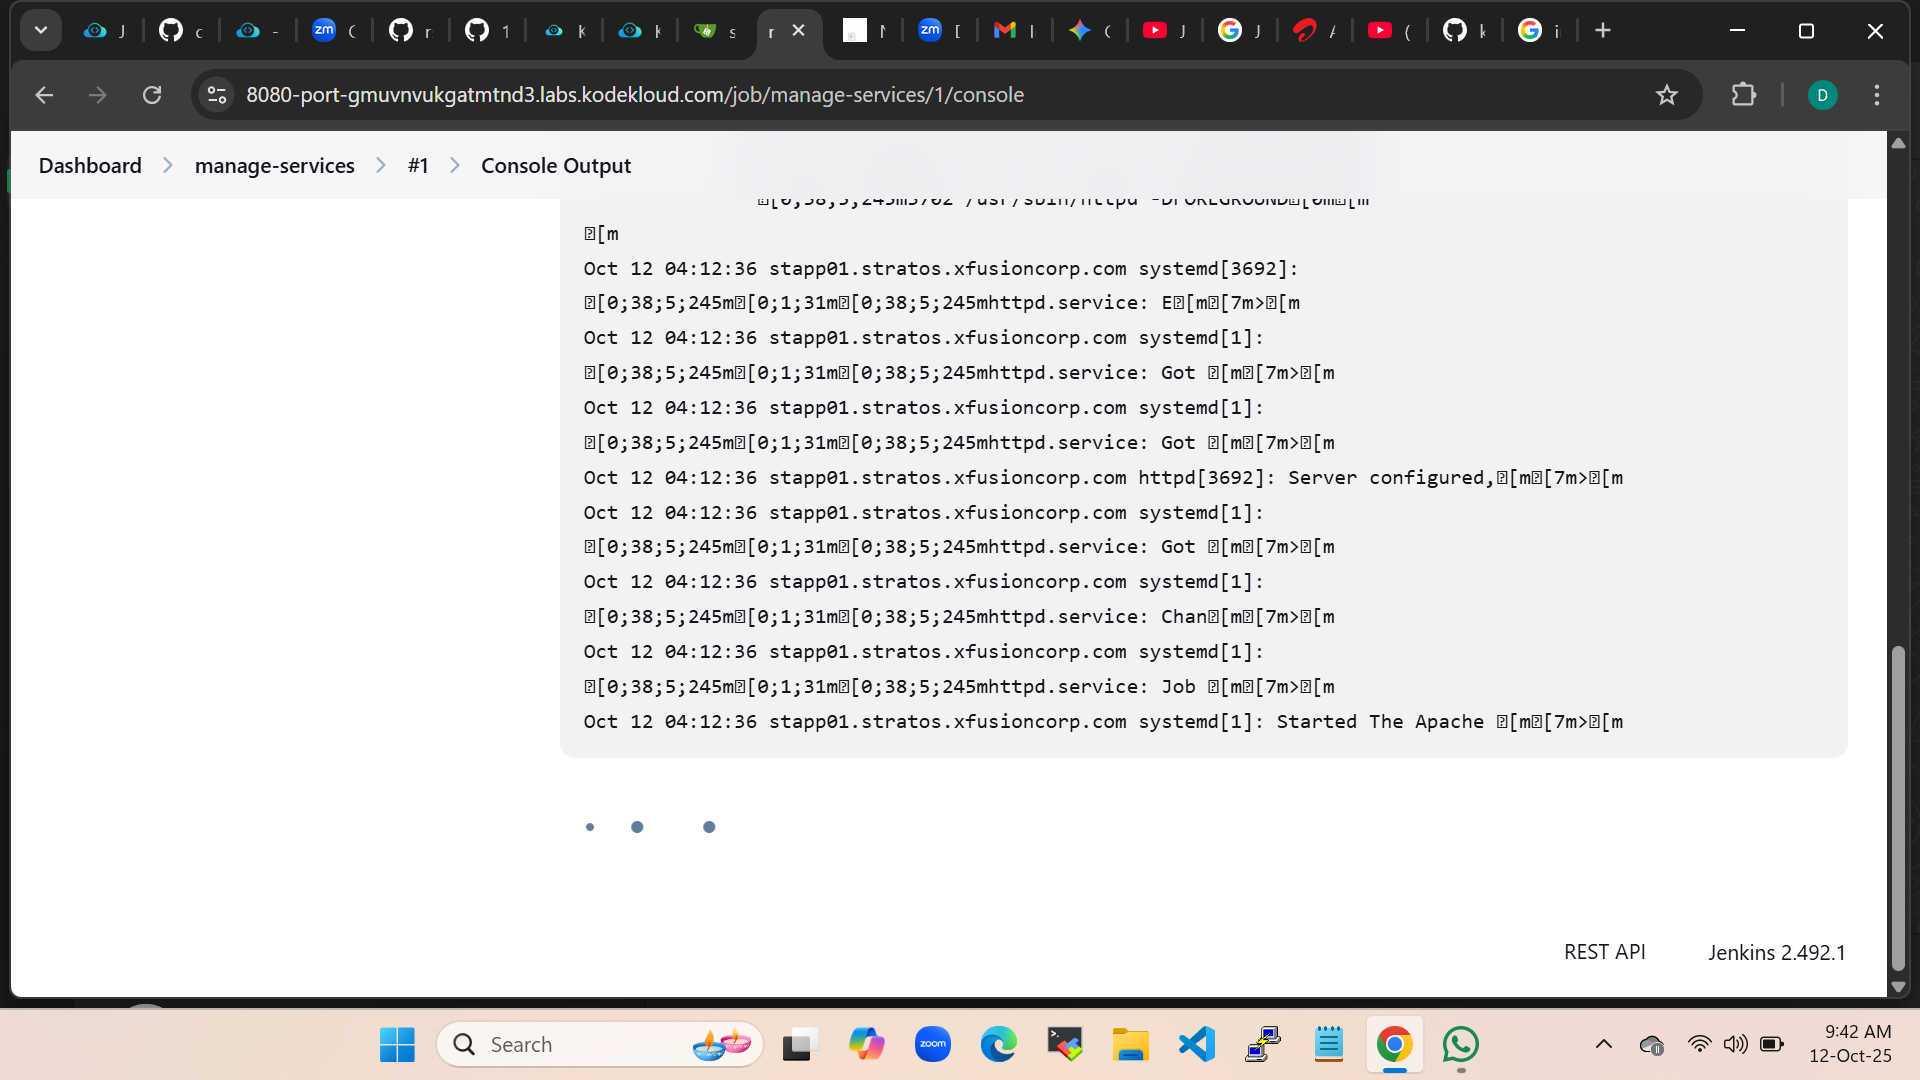The image size is (1920, 1080).
Task: Go to Dashboard breadcrumb link
Action: [90, 166]
